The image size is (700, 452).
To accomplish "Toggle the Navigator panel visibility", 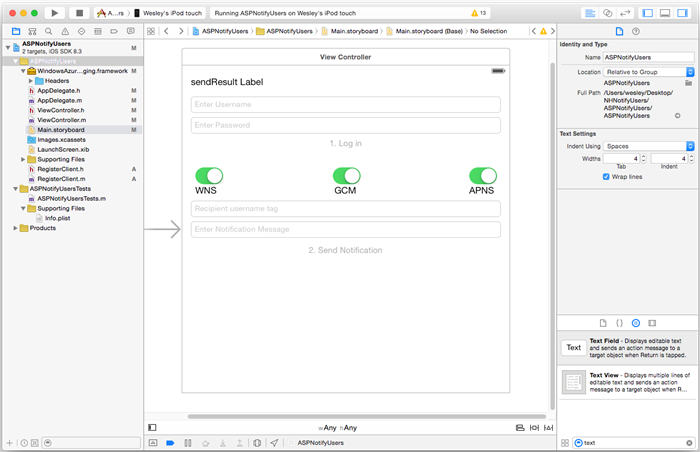I will (647, 13).
